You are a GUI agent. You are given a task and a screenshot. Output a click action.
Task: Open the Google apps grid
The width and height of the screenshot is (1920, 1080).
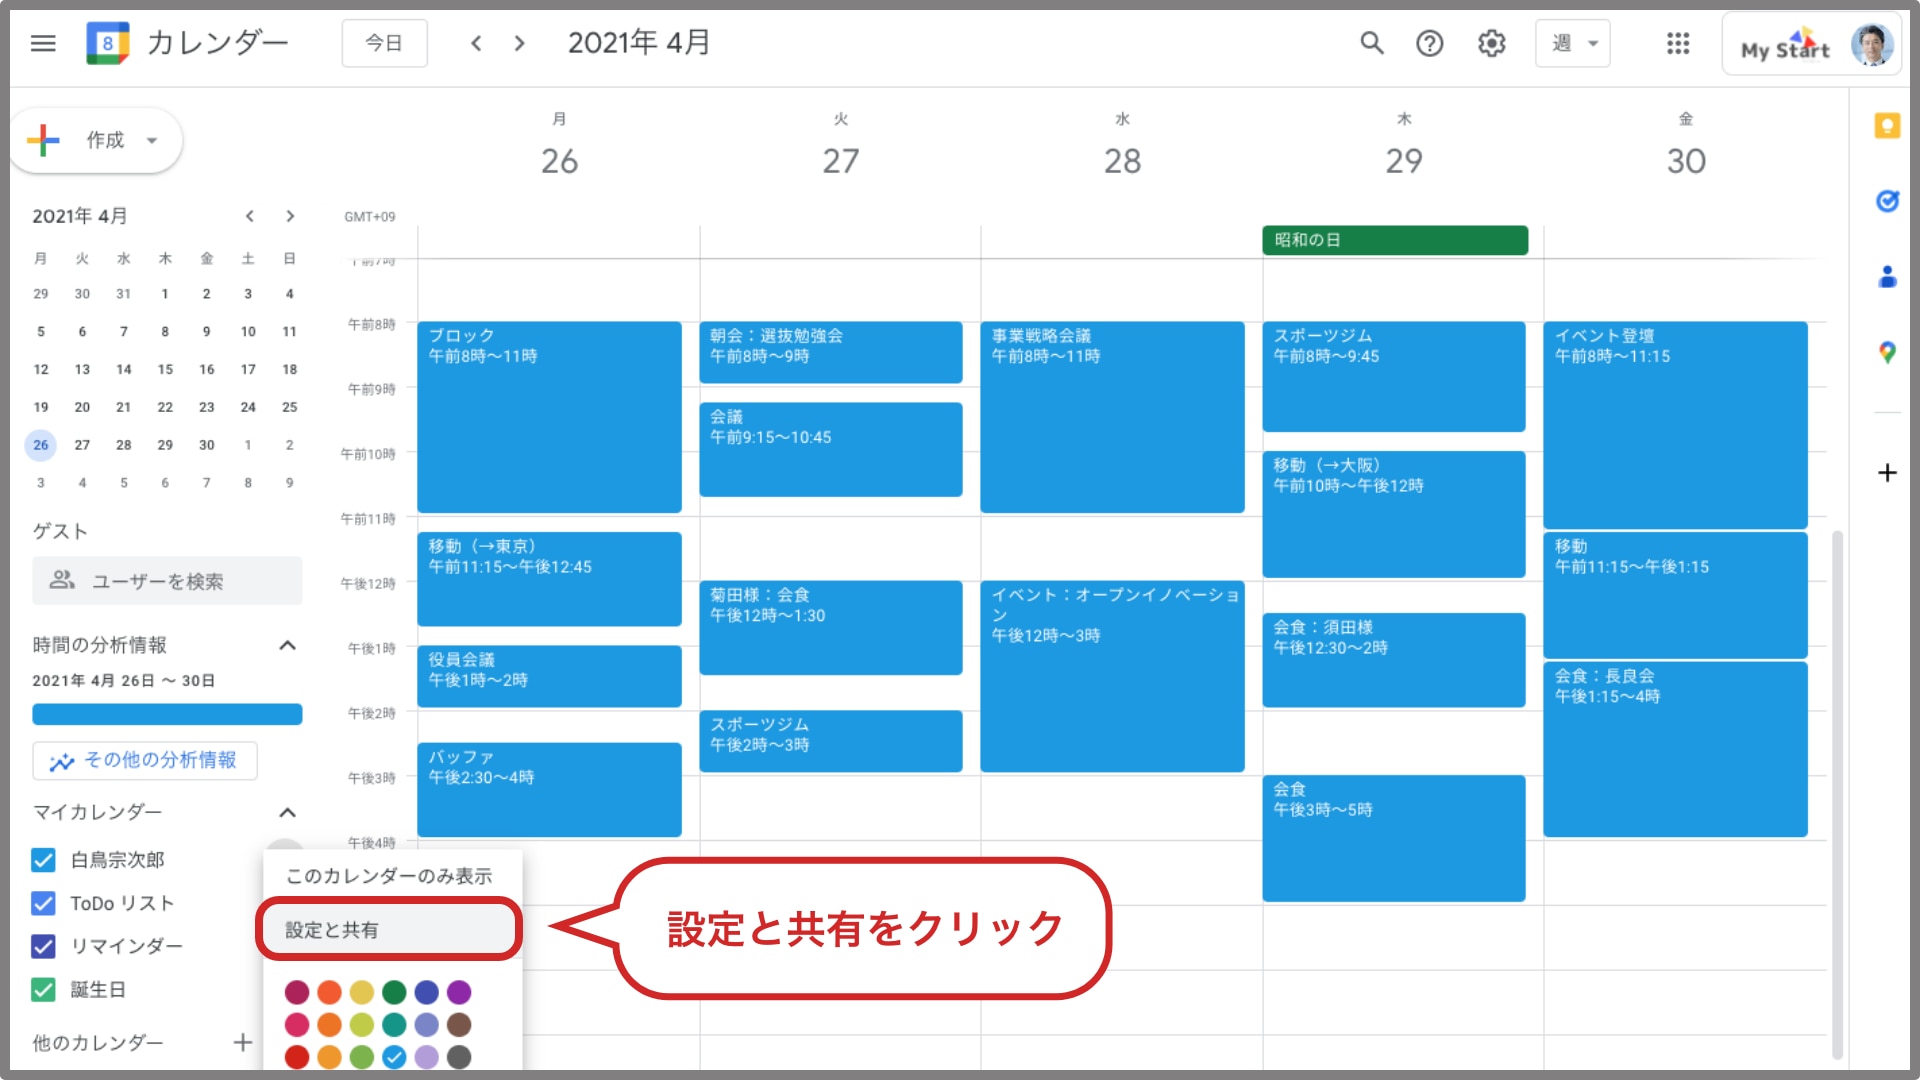click(1678, 43)
